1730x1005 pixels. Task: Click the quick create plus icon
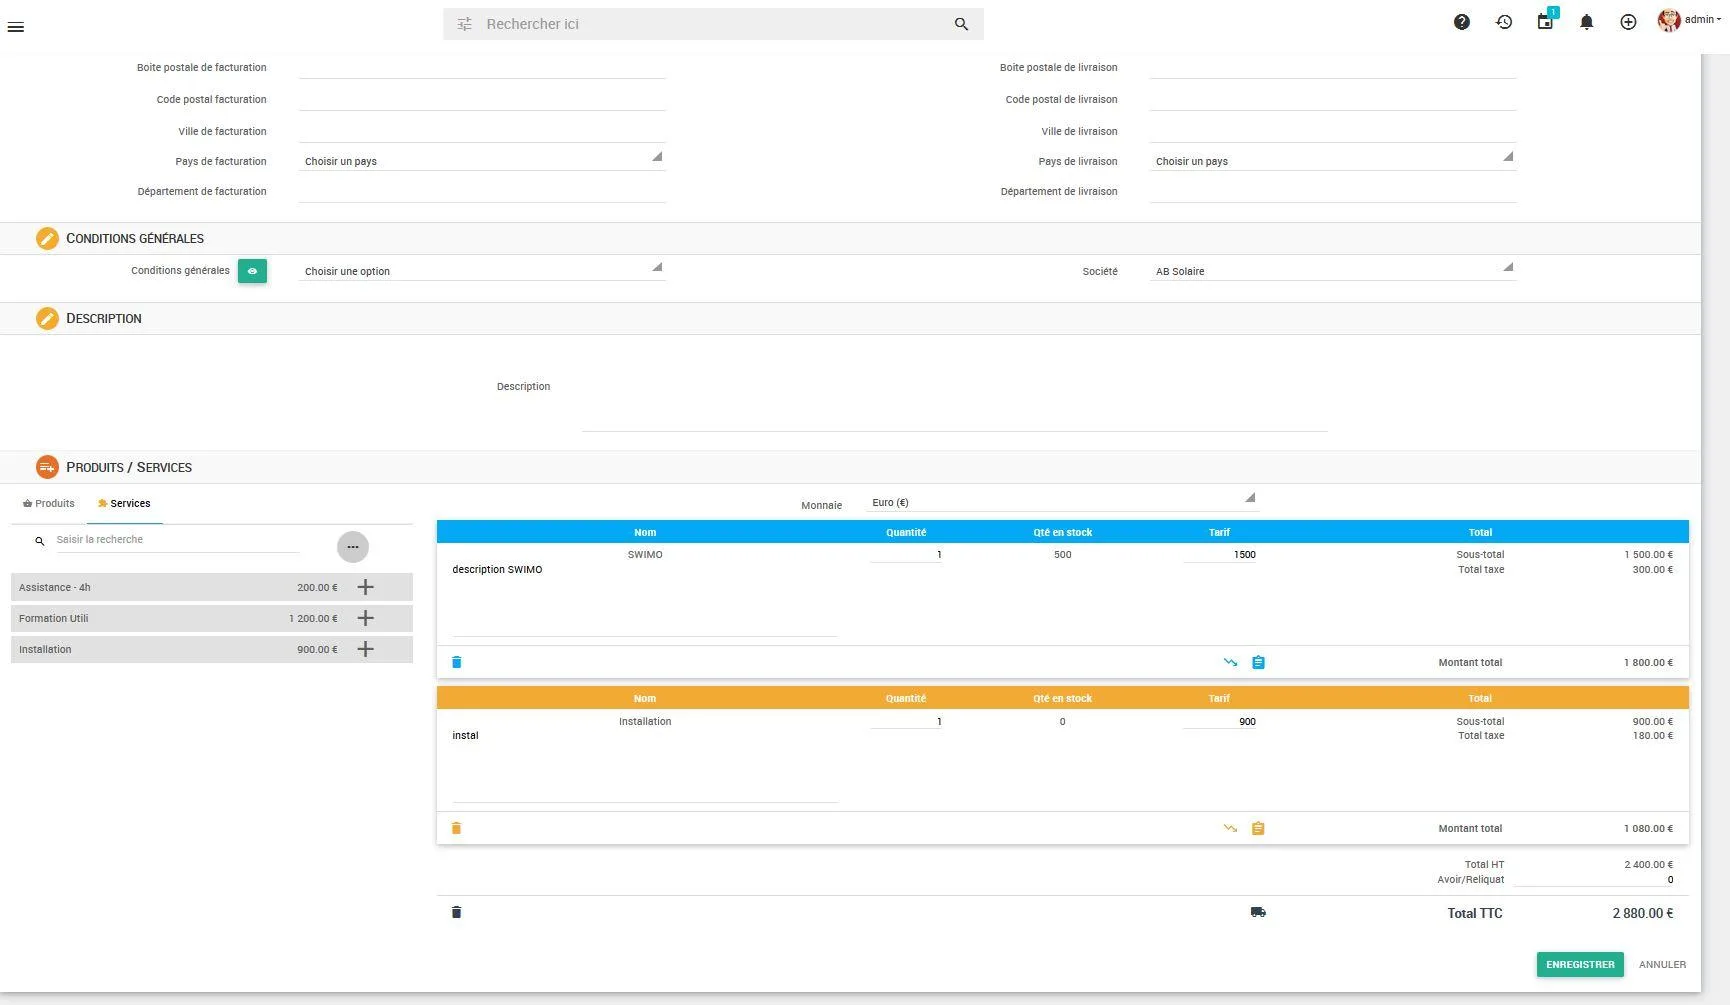pos(1628,22)
